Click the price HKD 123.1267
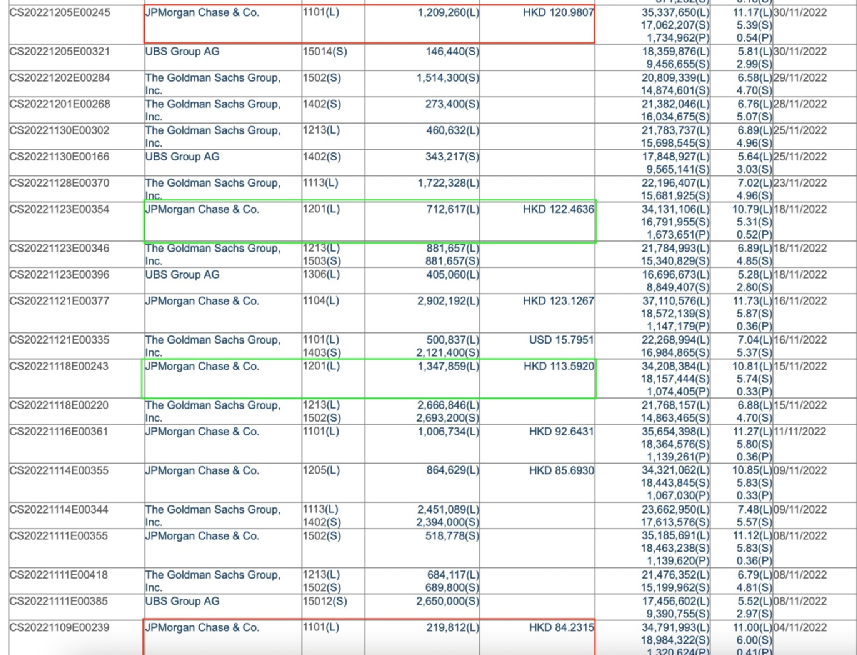 [559, 301]
